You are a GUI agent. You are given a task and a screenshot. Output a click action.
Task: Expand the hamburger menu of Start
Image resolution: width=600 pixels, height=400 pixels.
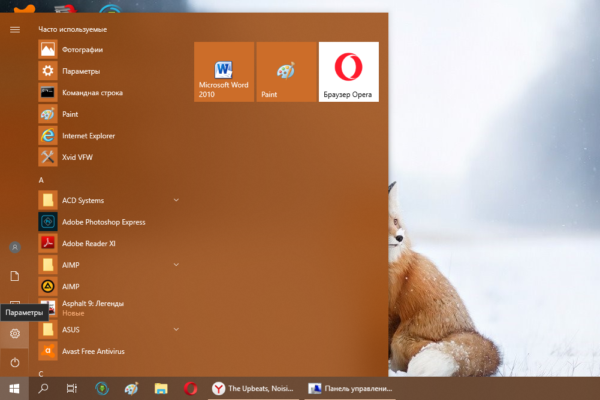(14, 29)
